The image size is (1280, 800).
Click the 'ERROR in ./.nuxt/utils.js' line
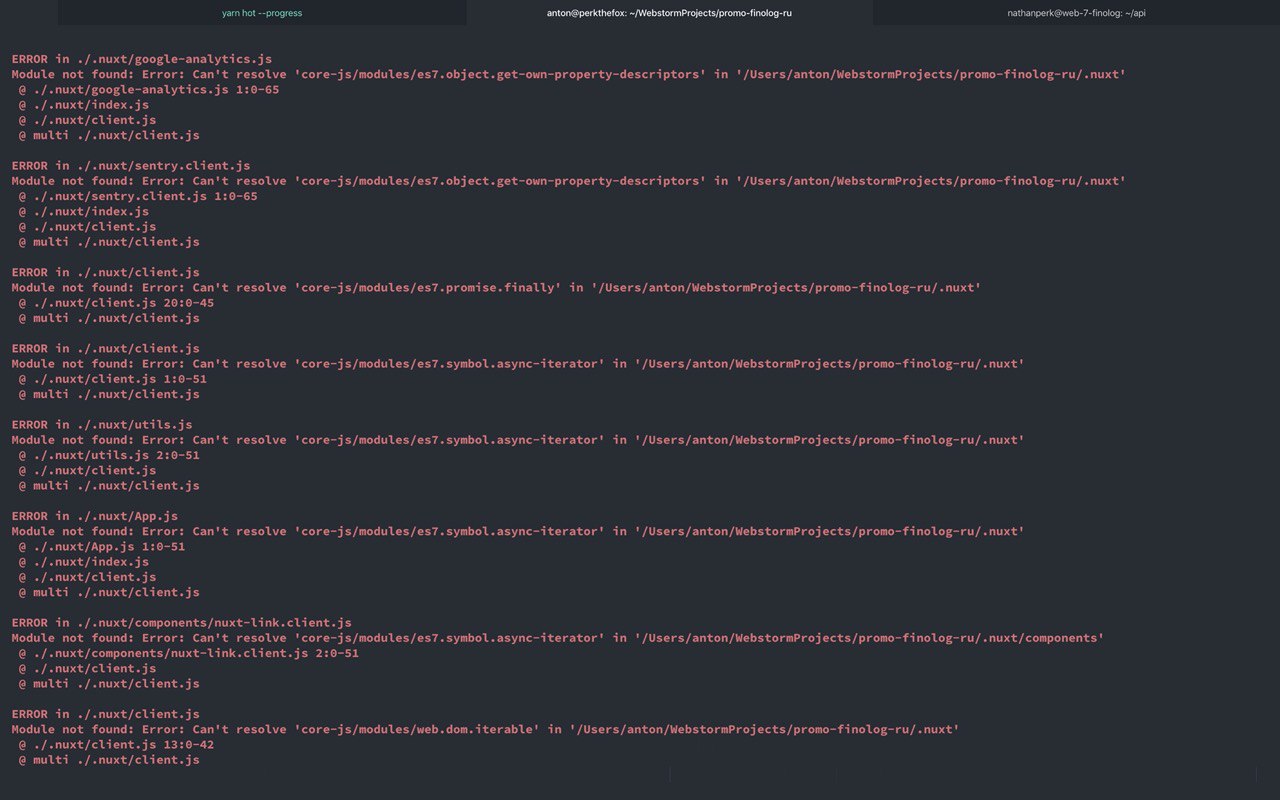[x=102, y=425]
